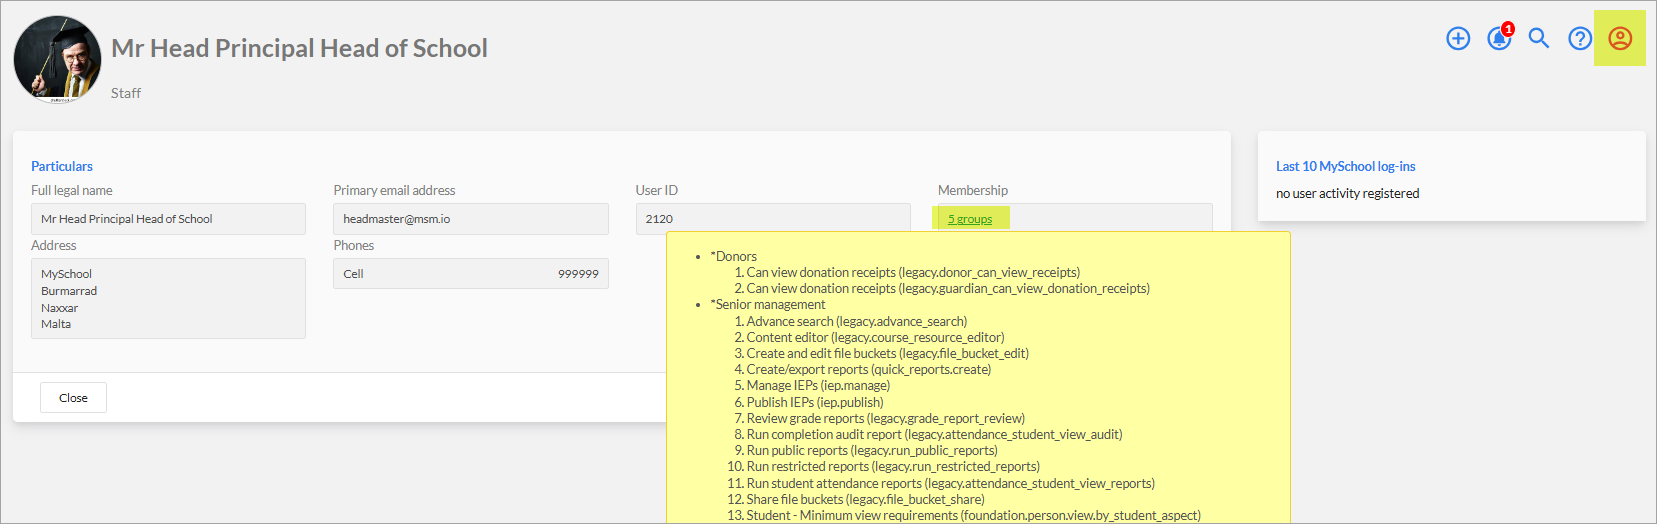Click the add (plus circle) icon
The width and height of the screenshot is (1657, 524).
1458,38
